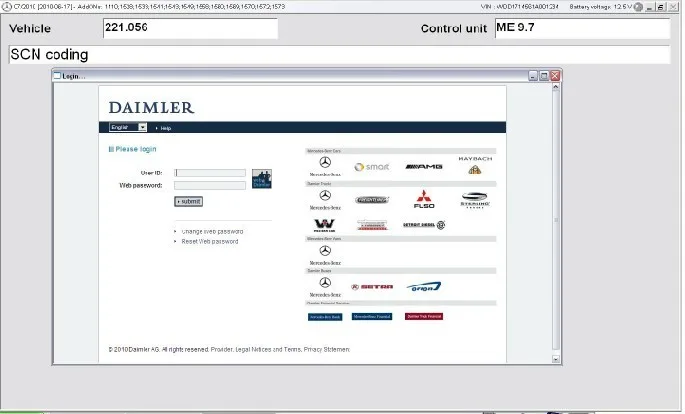The image size is (685, 414).
Task: Click the 'Web password:' label
Action: [141, 186]
